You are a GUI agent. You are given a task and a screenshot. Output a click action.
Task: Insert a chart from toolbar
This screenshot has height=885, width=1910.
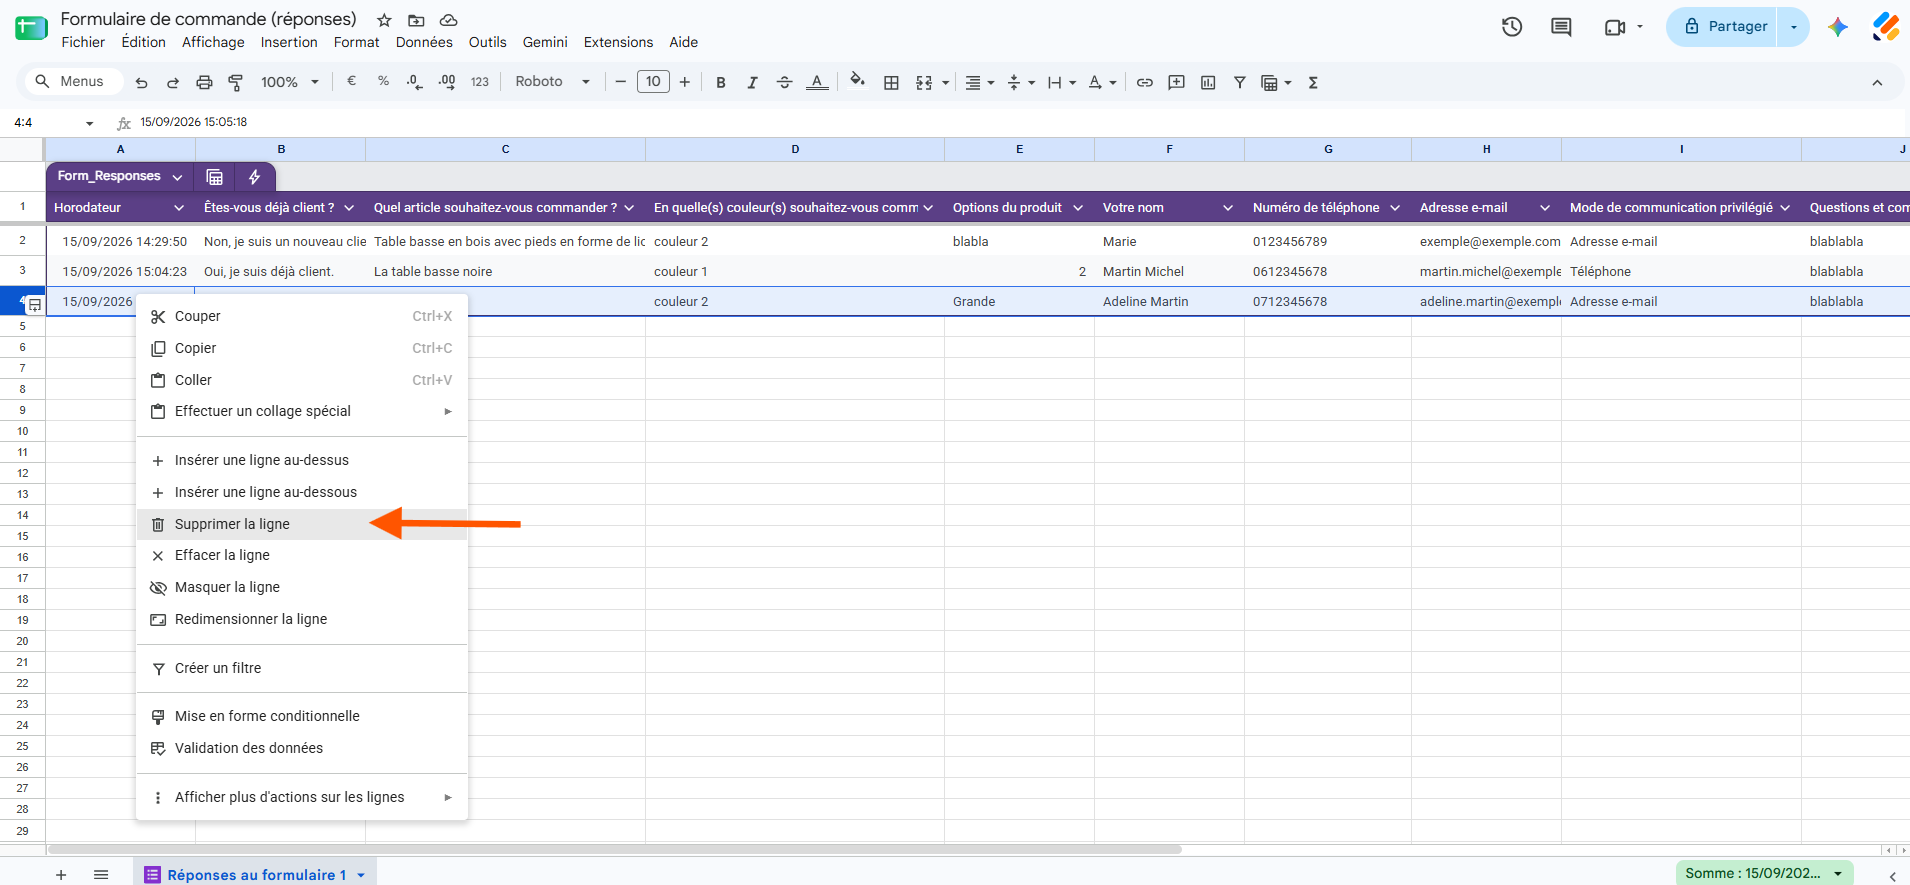pyautogui.click(x=1208, y=82)
